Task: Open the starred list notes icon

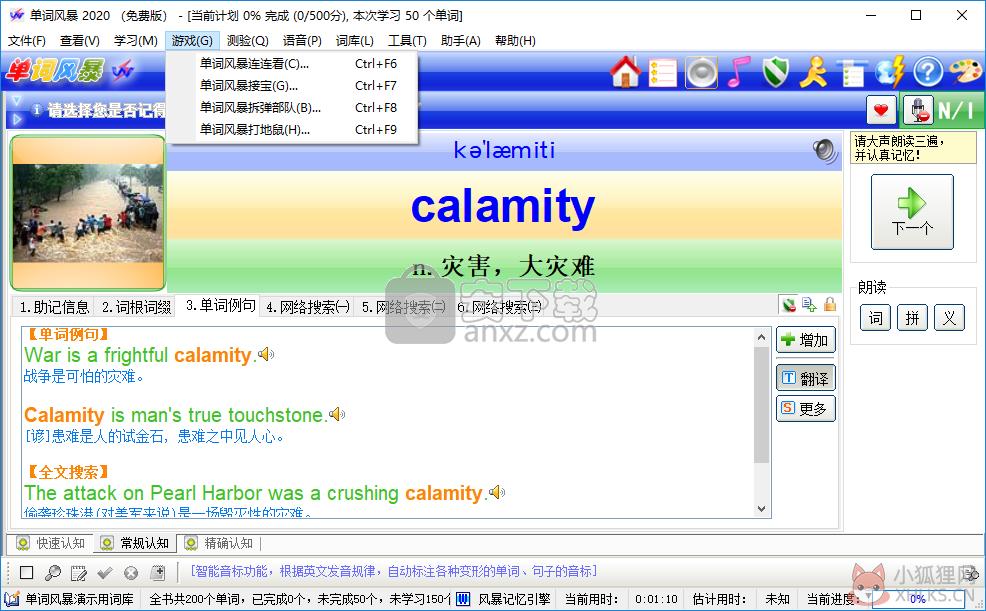Action: pos(662,73)
